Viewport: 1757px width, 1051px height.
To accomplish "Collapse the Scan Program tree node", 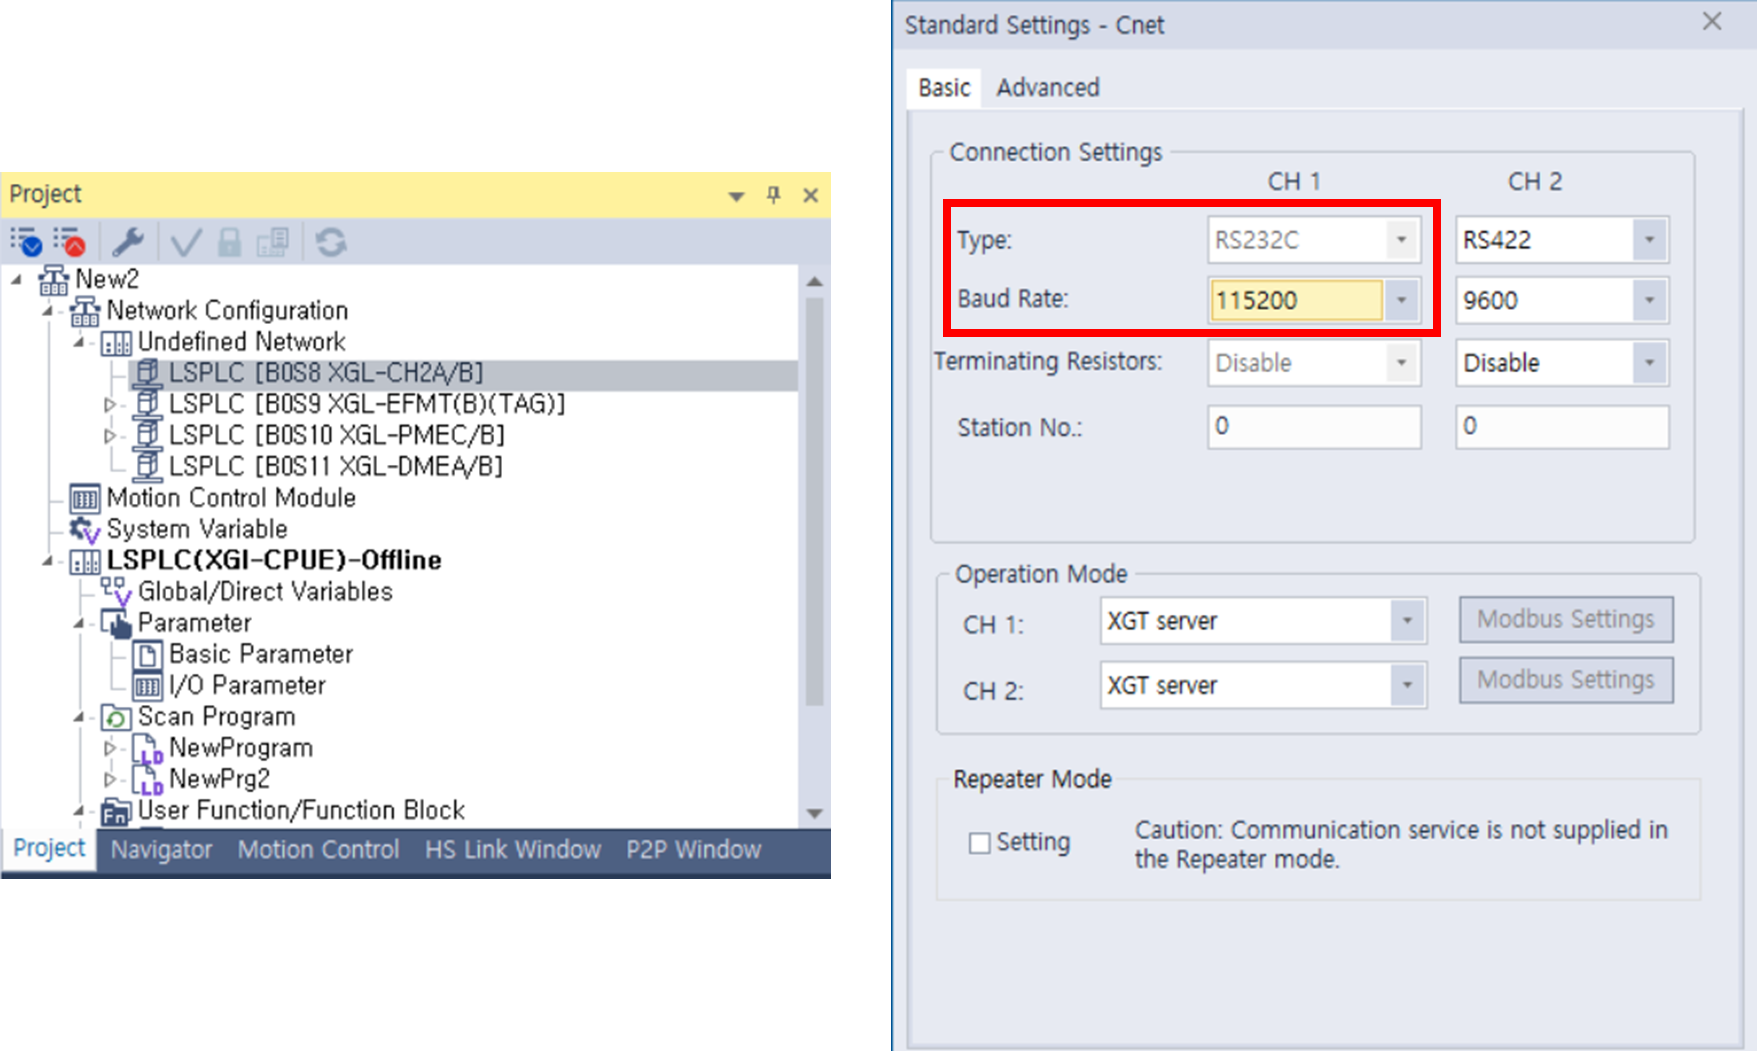I will coord(79,717).
